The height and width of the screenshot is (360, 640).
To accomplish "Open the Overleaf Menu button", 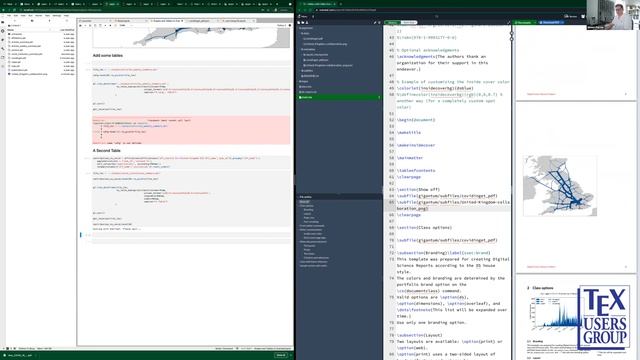I will pos(302,16).
